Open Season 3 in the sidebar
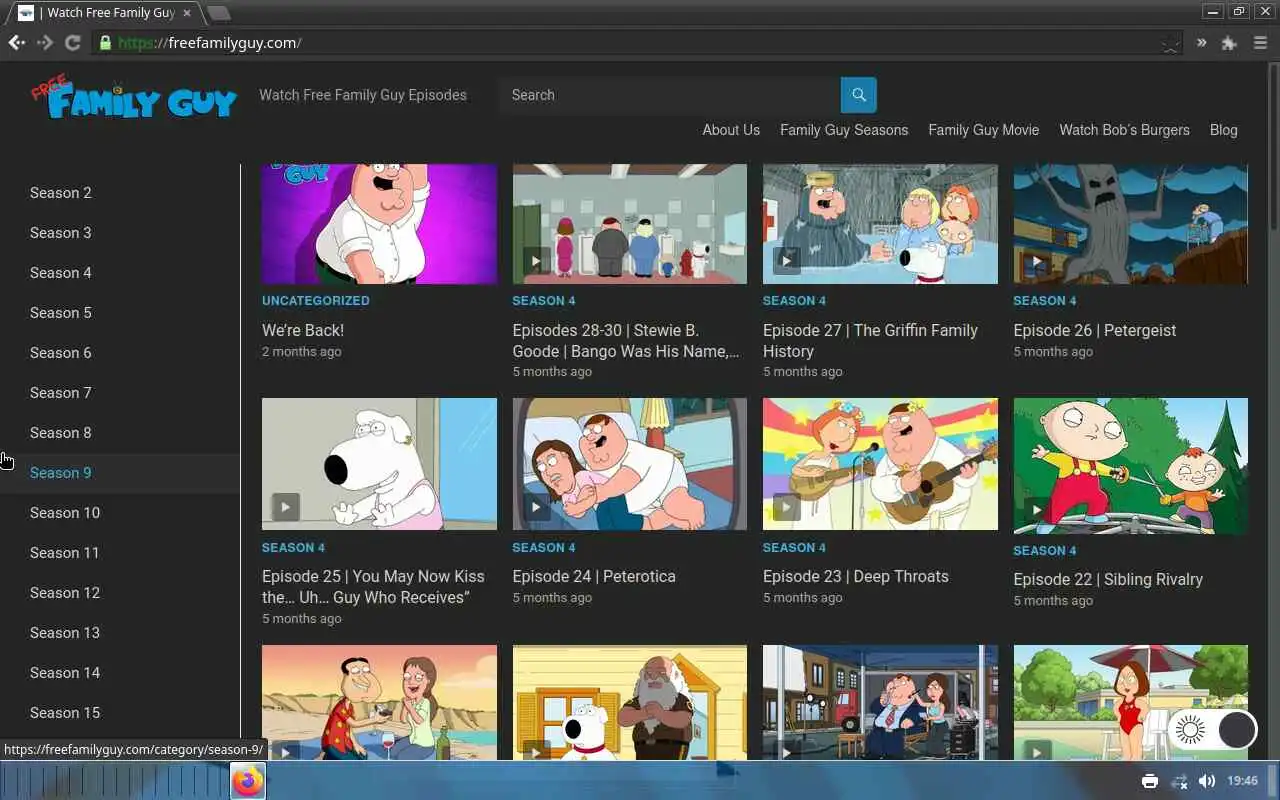This screenshot has height=800, width=1280. click(x=61, y=233)
